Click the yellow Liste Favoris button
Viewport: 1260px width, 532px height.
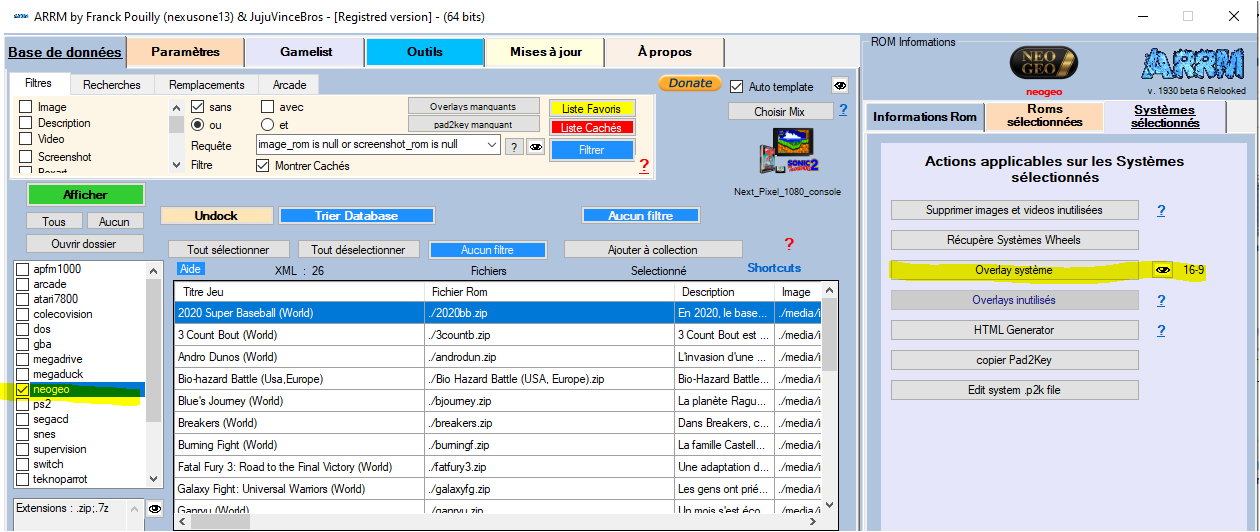pos(591,108)
